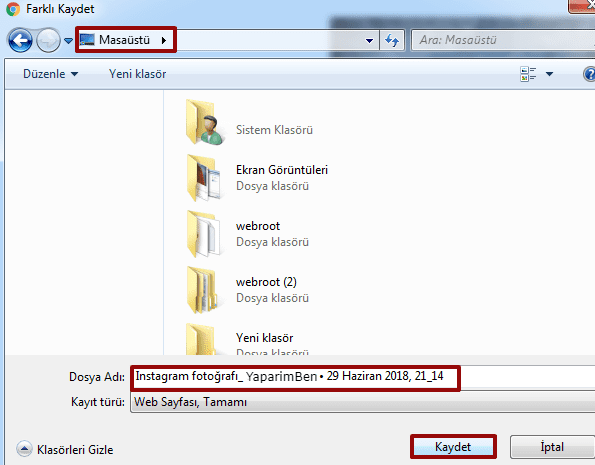Select the webroot folder
The width and height of the screenshot is (595, 465).
247,234
